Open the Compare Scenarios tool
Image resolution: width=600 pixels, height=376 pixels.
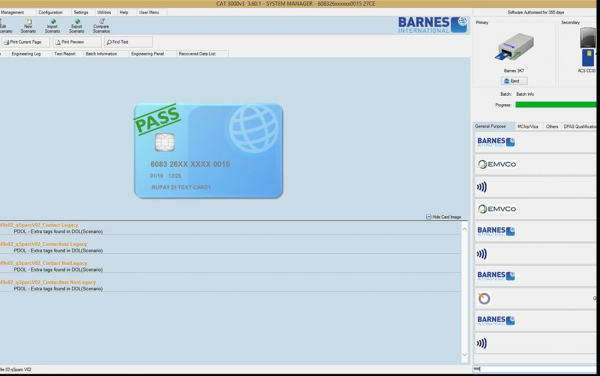101,26
